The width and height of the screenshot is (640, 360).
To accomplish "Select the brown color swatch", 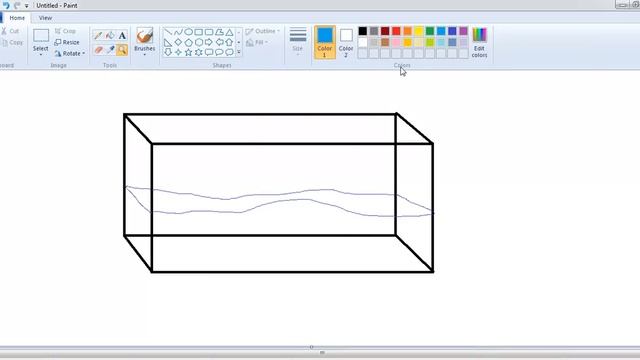I will coord(385,42).
